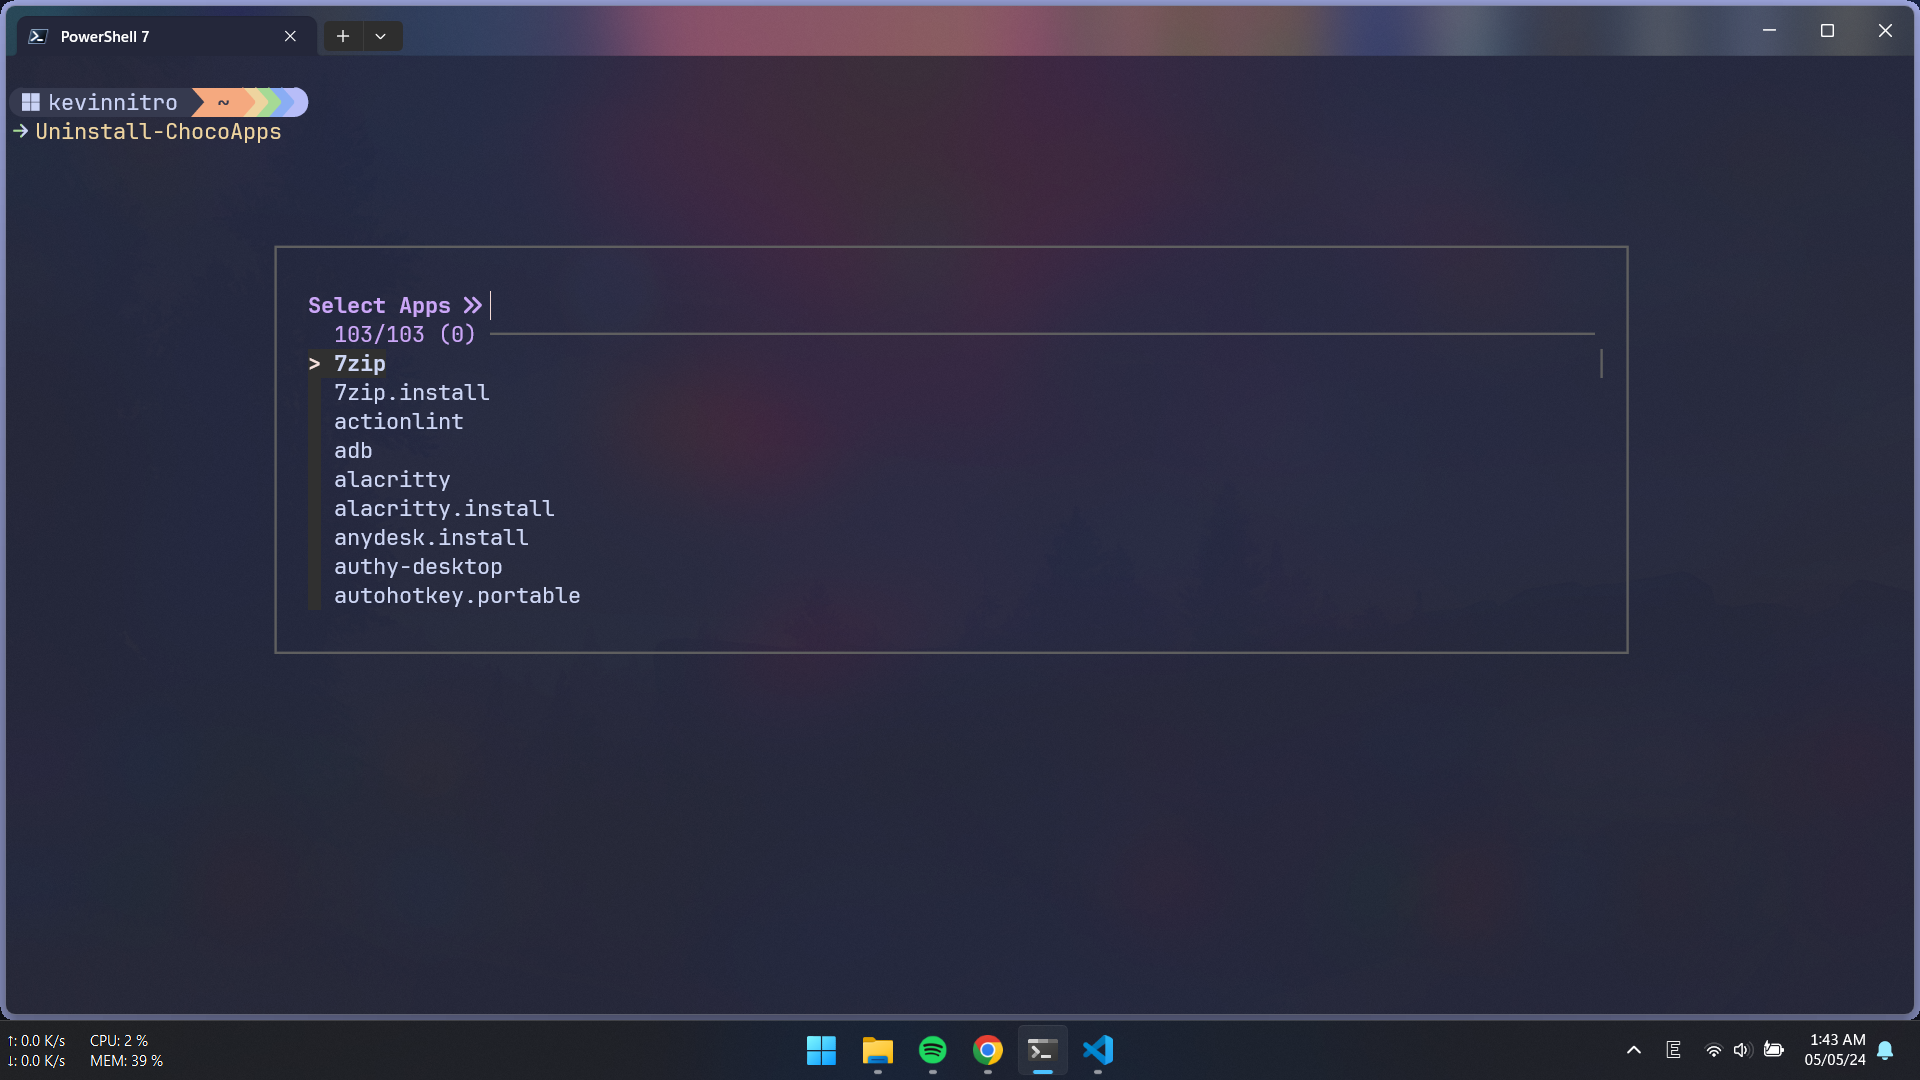Screen dimensions: 1920x1080
Task: Select anydesk.install entry
Action: [x=431, y=538]
